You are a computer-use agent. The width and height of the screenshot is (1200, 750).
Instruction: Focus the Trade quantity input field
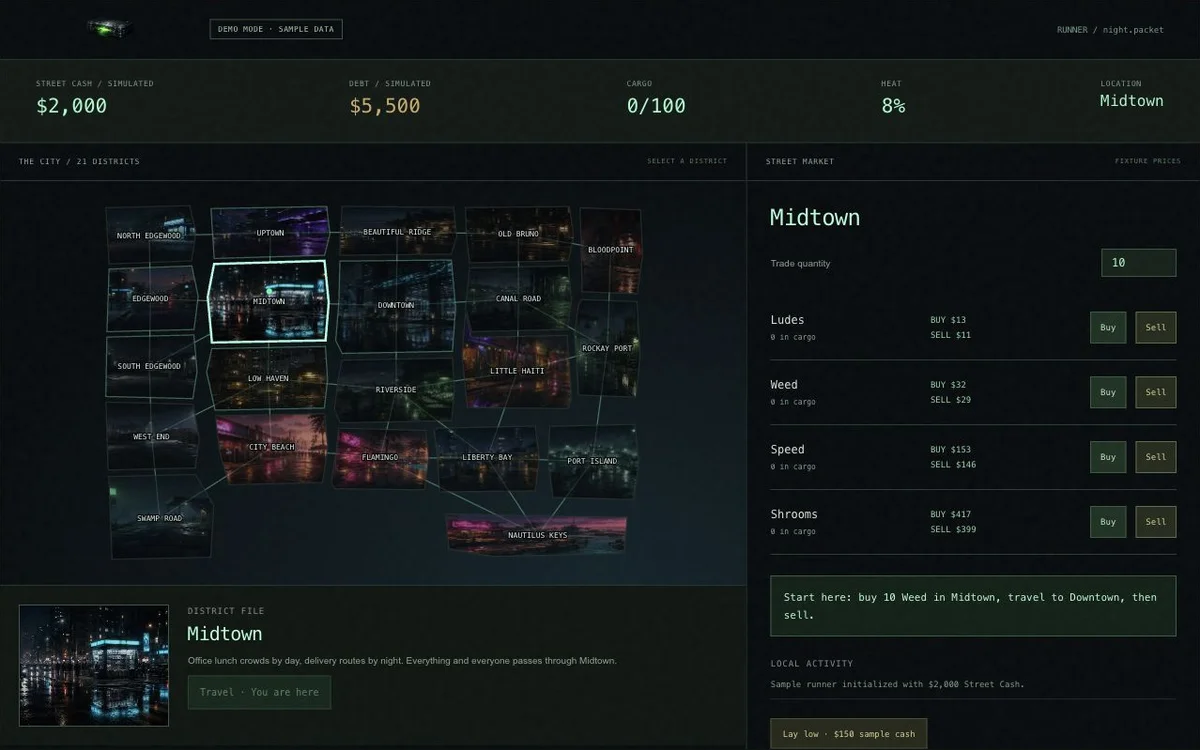coord(1138,263)
